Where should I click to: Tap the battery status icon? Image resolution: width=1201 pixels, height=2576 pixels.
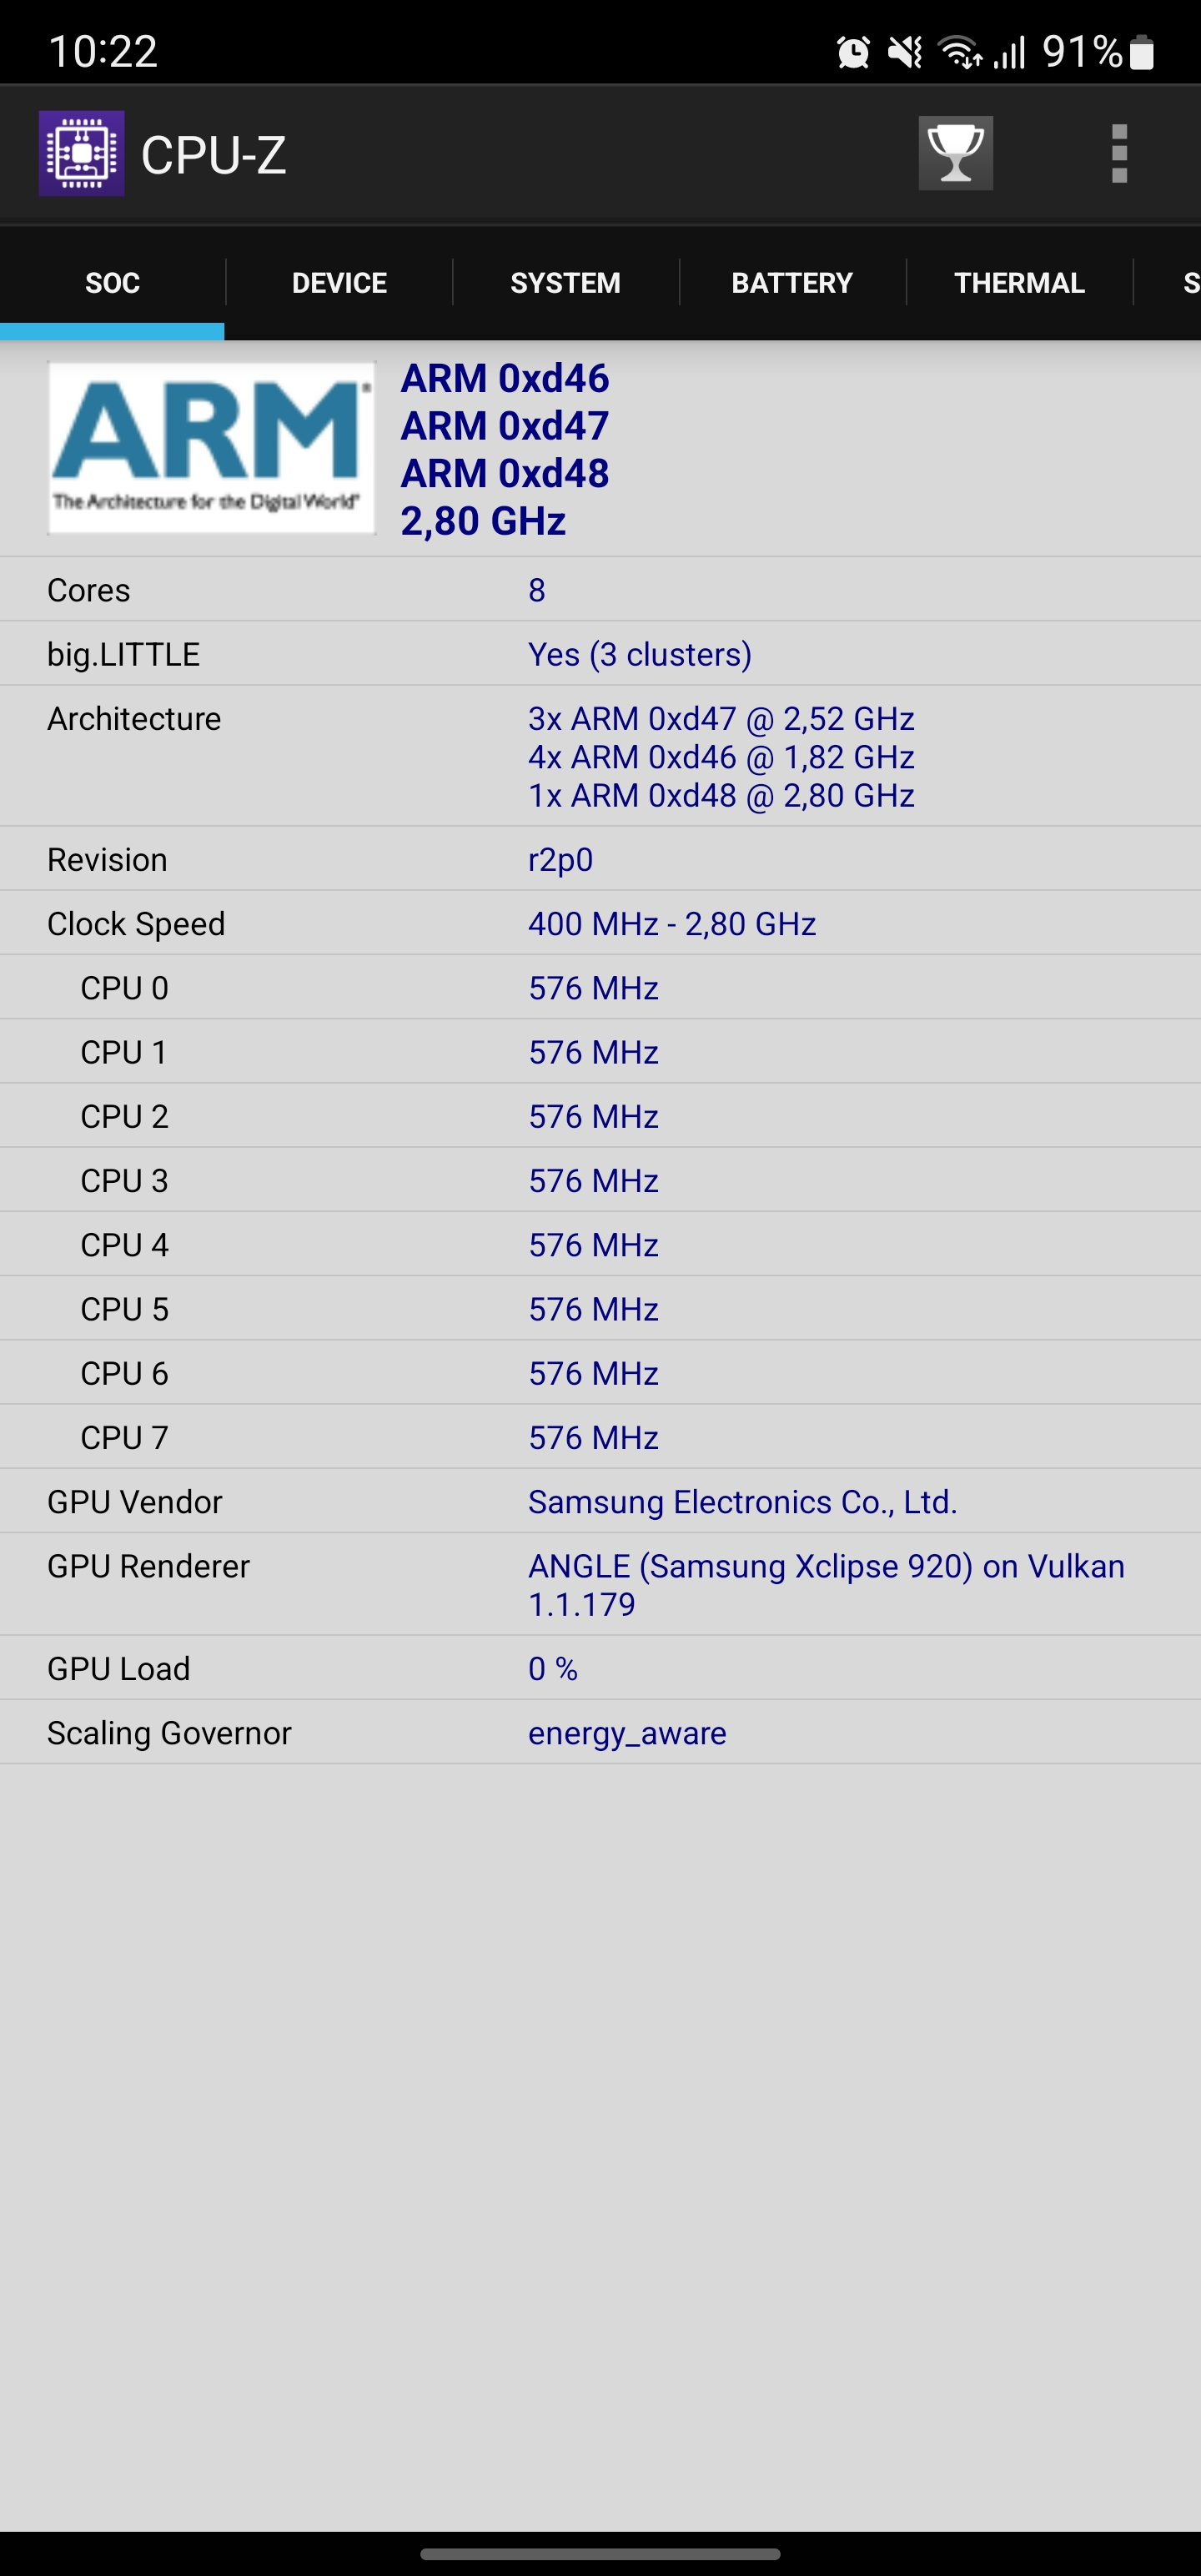1142,52
